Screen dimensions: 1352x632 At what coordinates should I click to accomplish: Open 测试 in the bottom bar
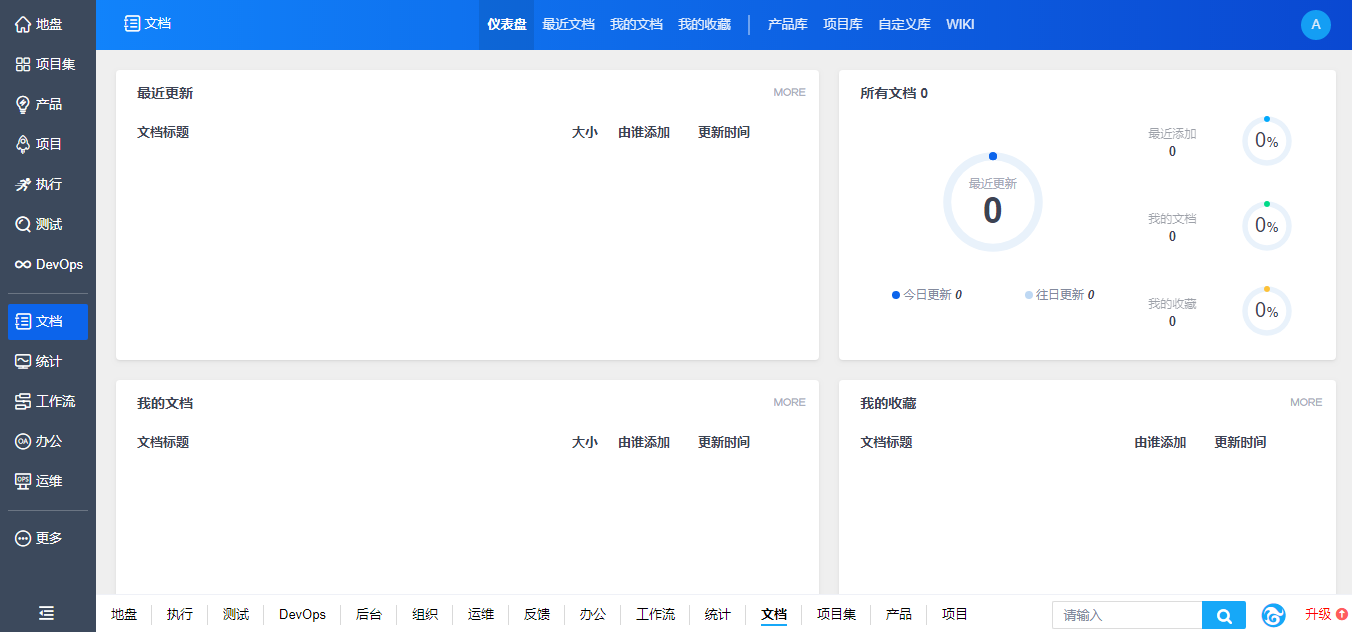pyautogui.click(x=236, y=614)
